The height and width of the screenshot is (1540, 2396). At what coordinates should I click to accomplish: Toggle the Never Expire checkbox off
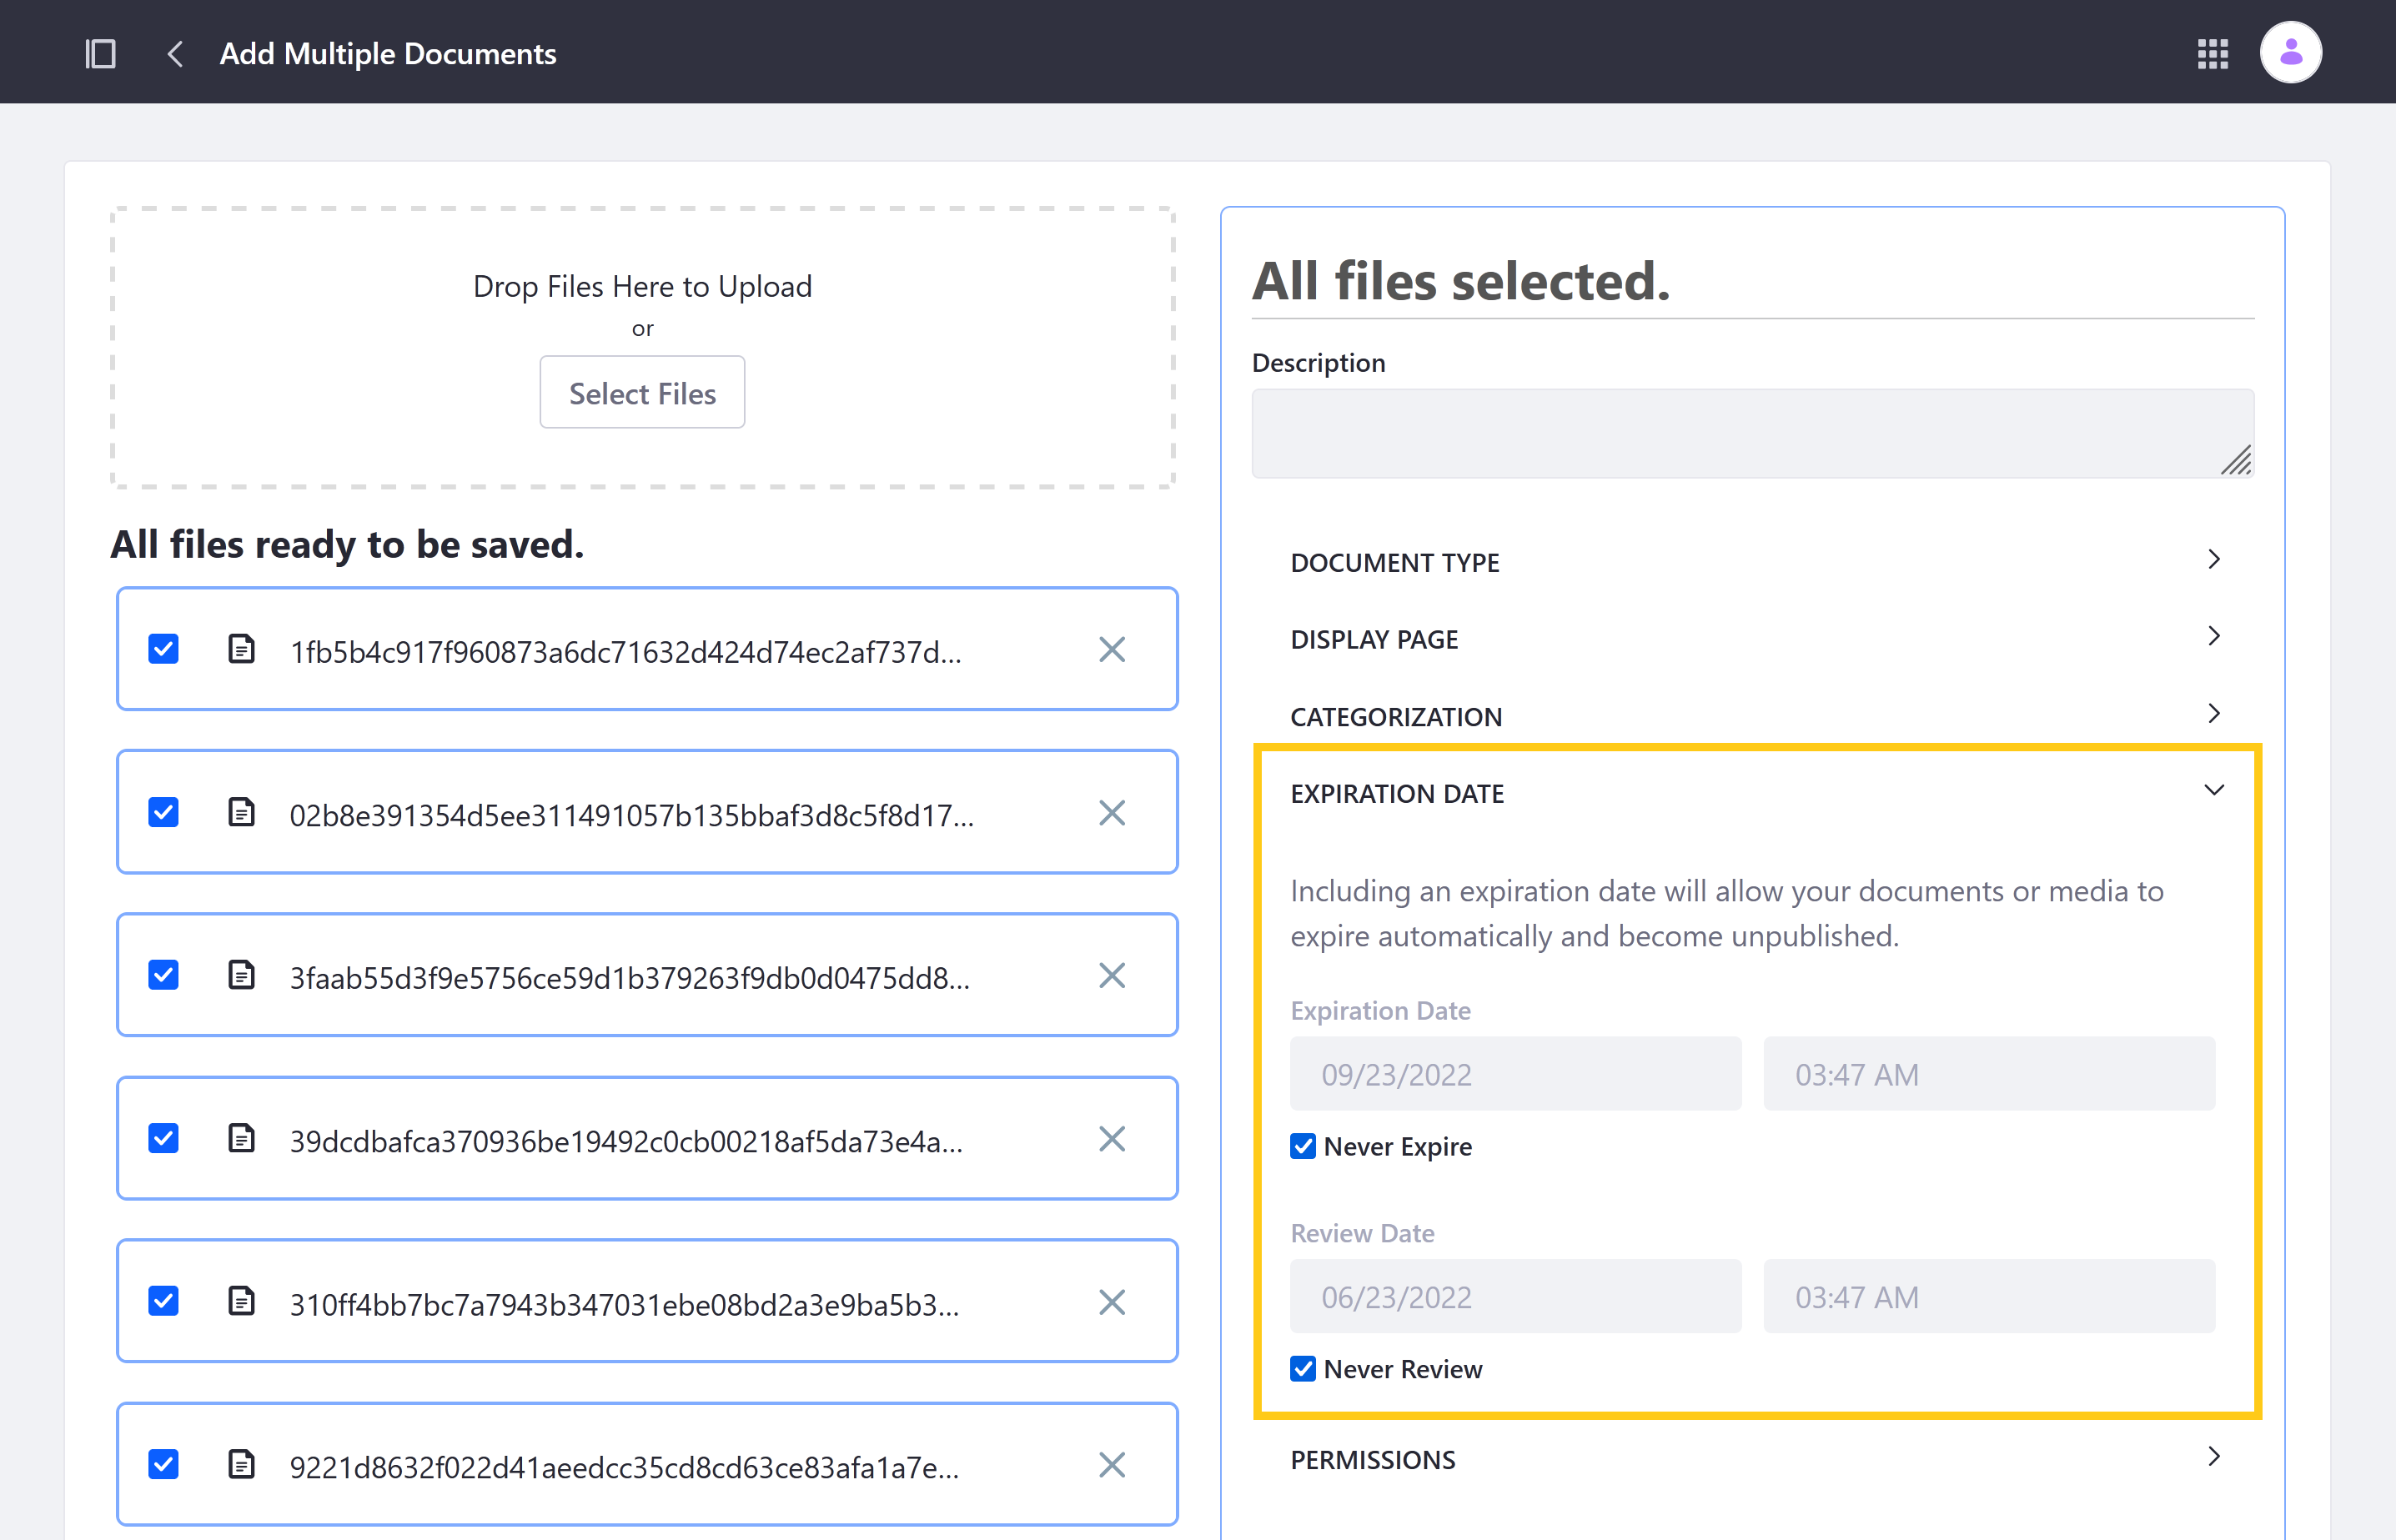click(x=1301, y=1146)
